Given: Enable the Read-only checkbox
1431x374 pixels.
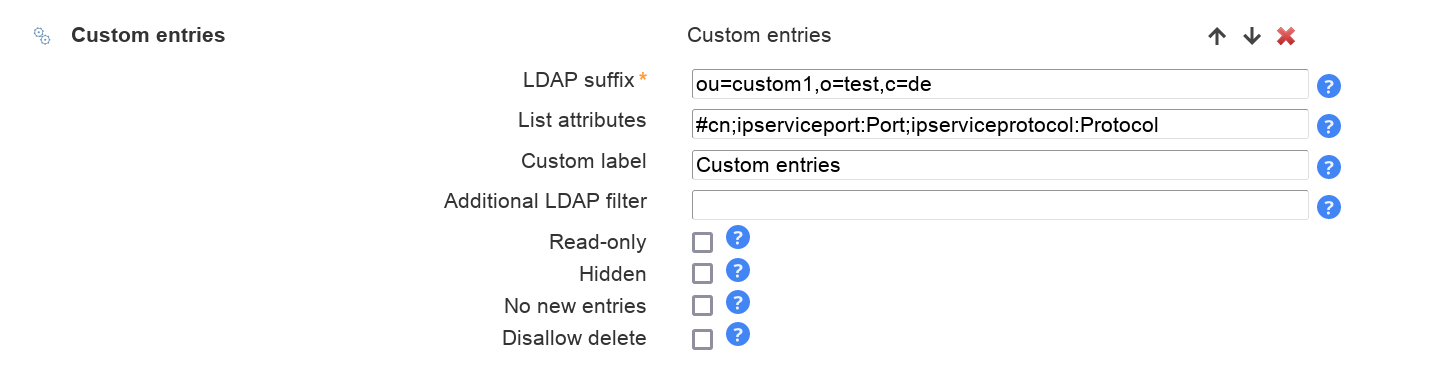Looking at the screenshot, I should tap(703, 242).
